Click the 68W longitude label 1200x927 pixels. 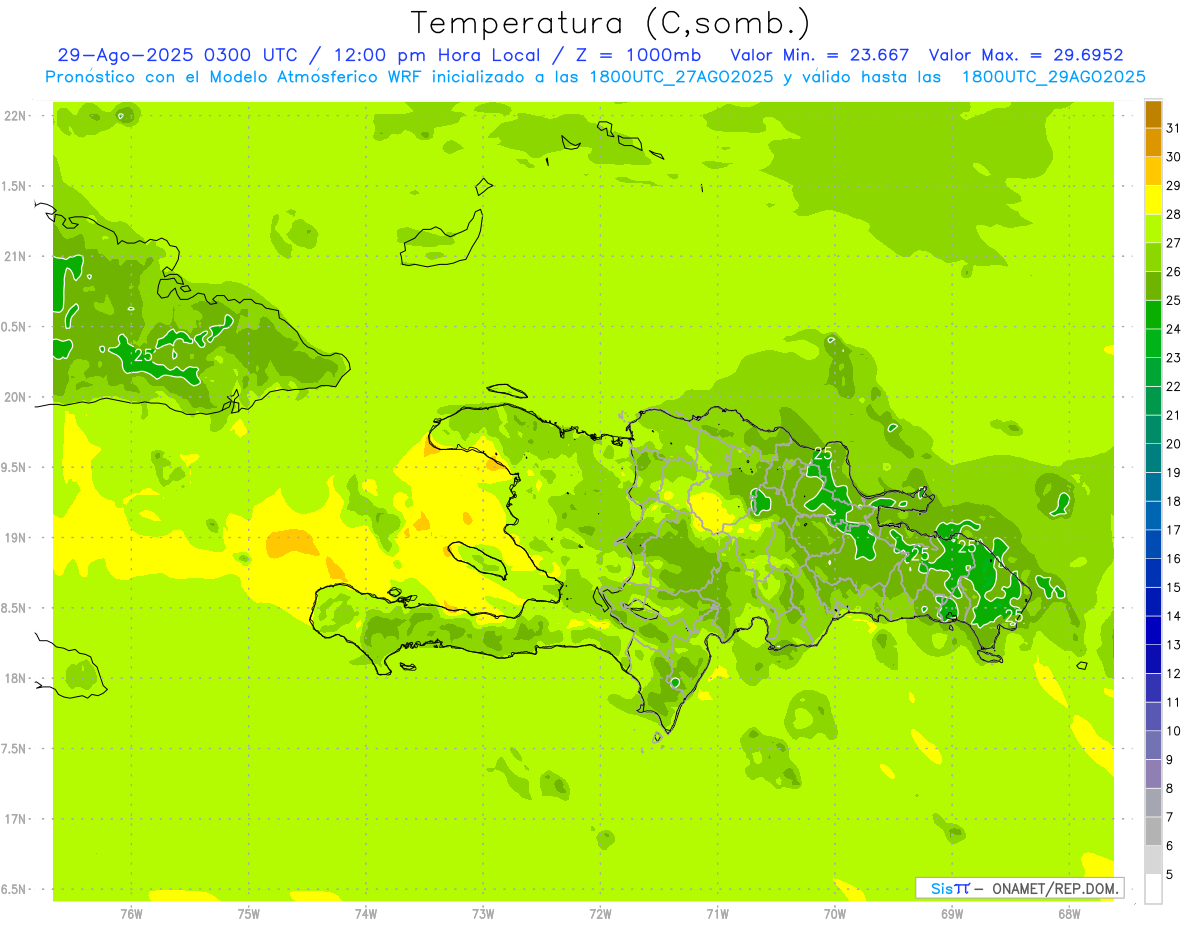pos(1069,913)
